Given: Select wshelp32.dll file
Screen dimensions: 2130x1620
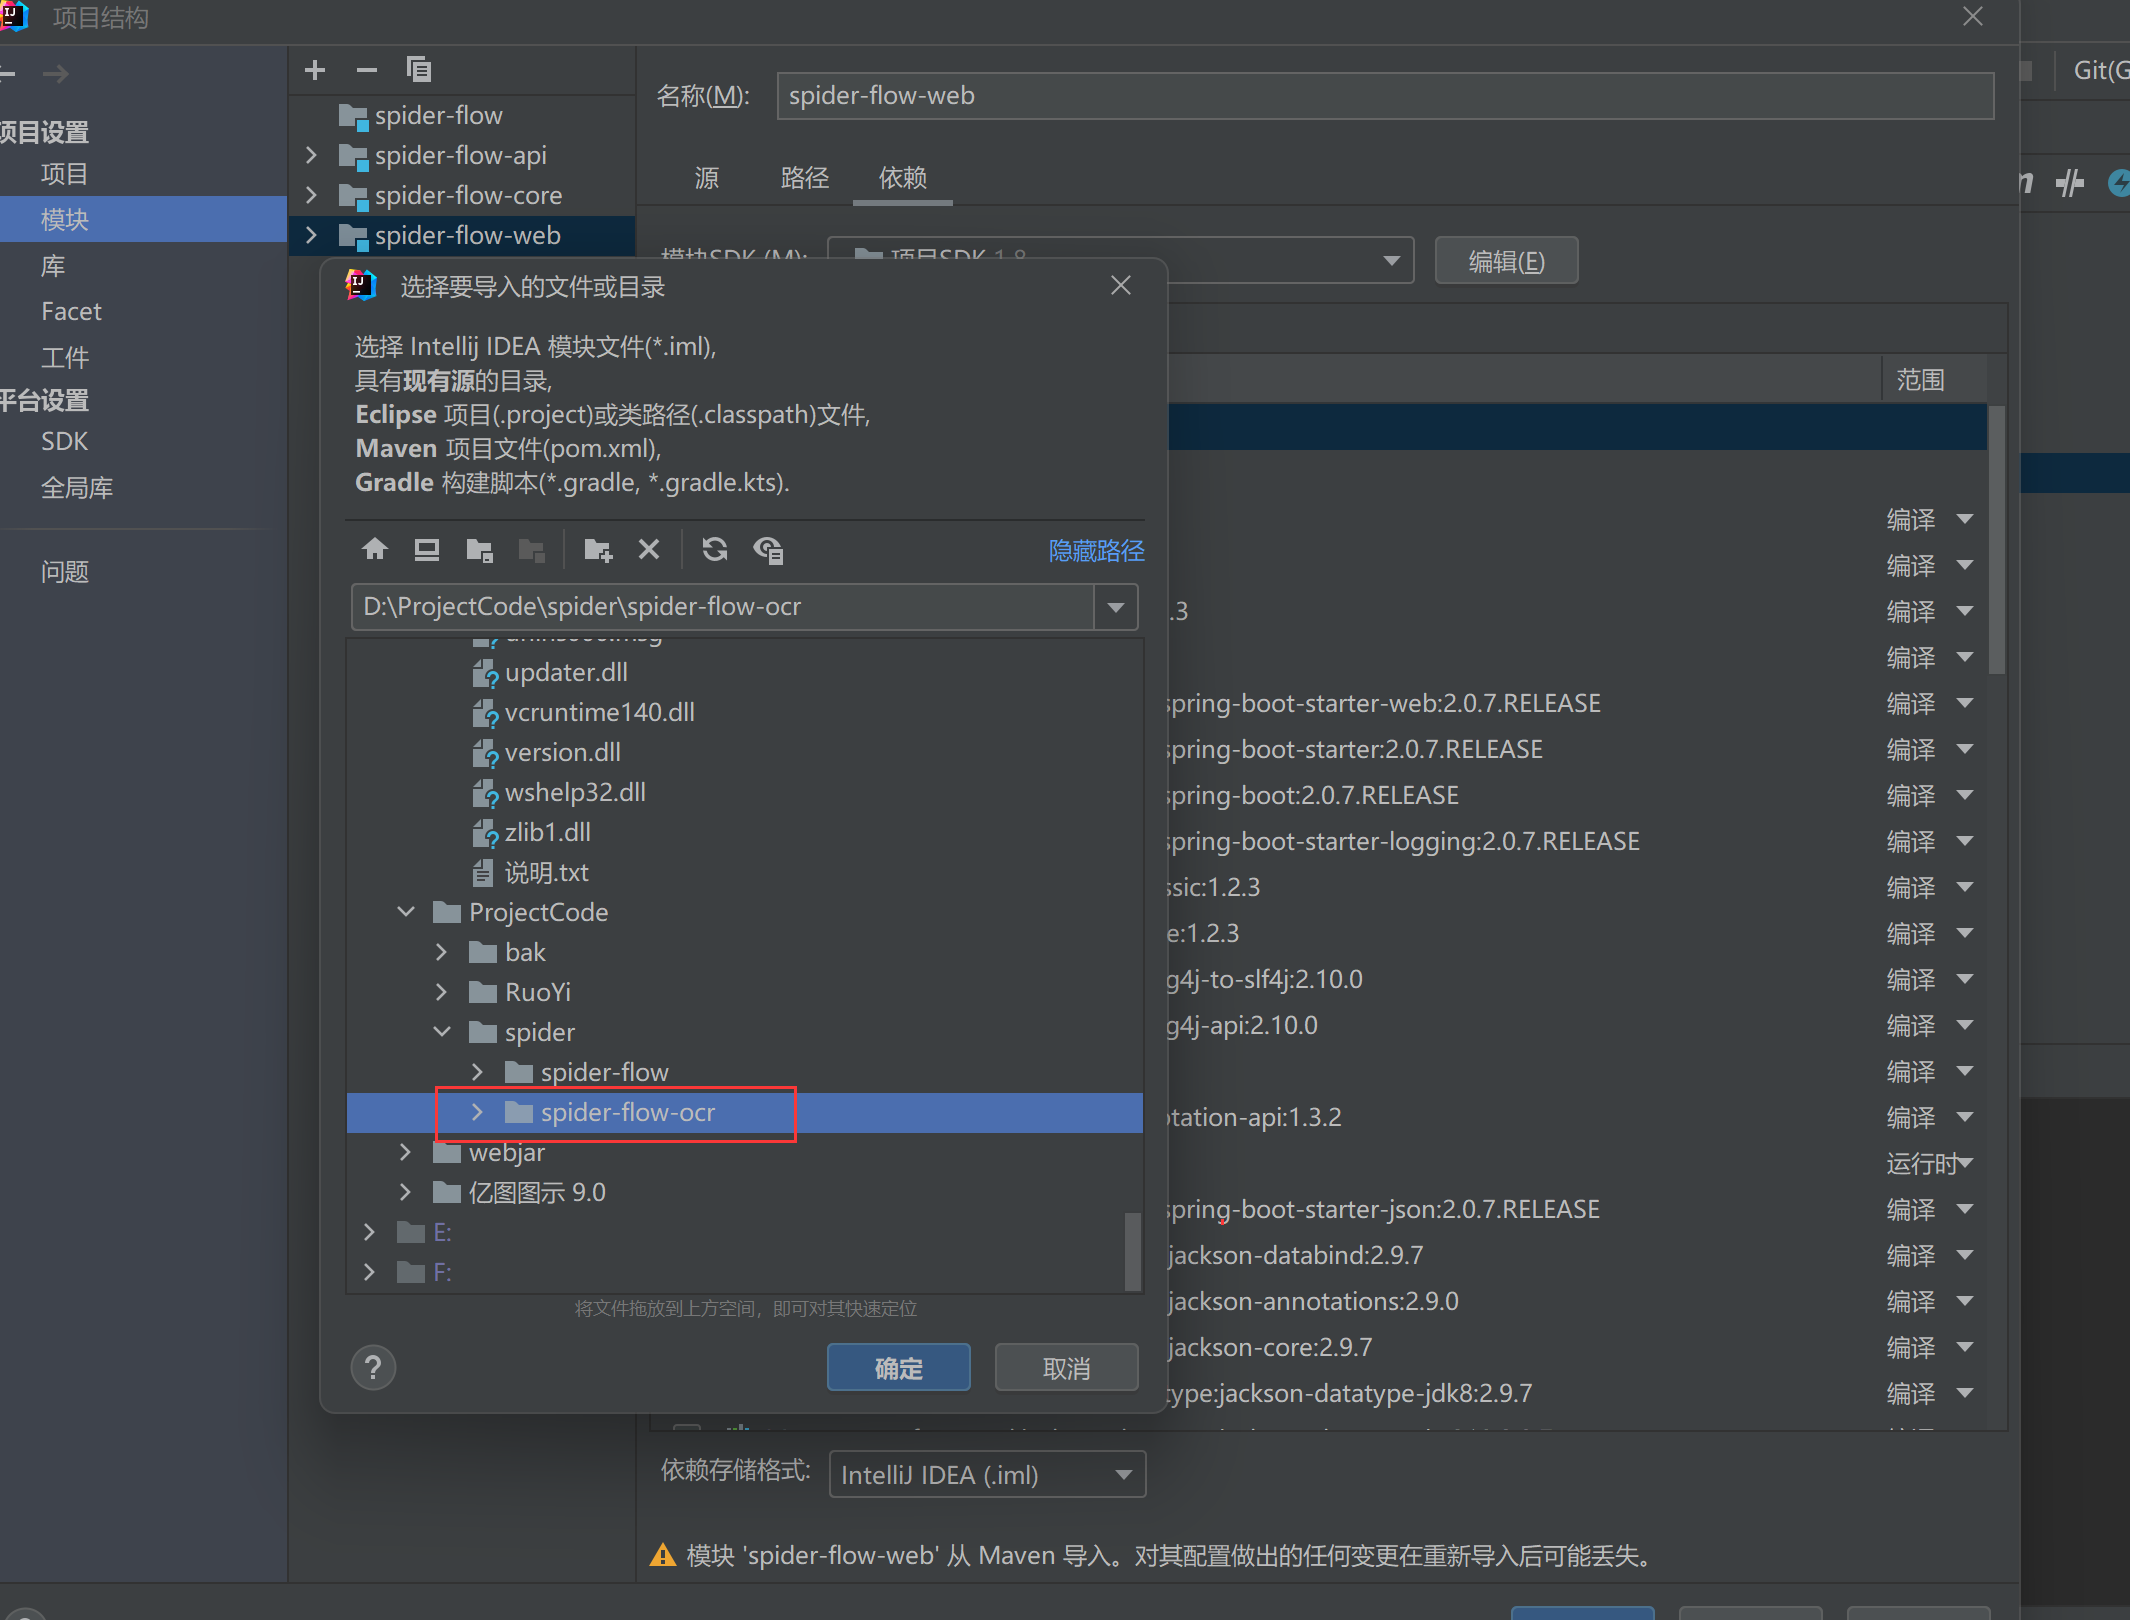Looking at the screenshot, I should pos(575,793).
